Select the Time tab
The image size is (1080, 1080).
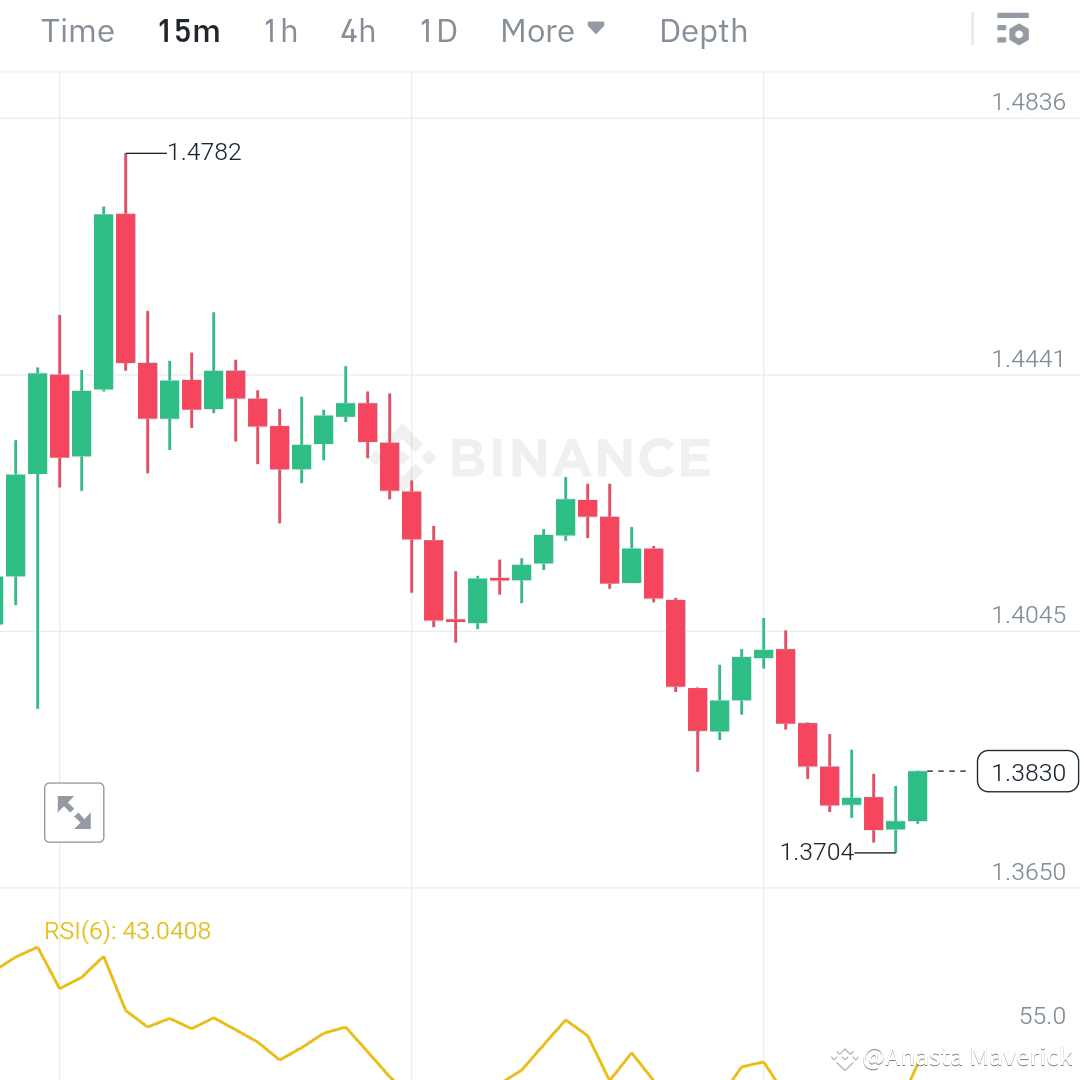click(77, 31)
